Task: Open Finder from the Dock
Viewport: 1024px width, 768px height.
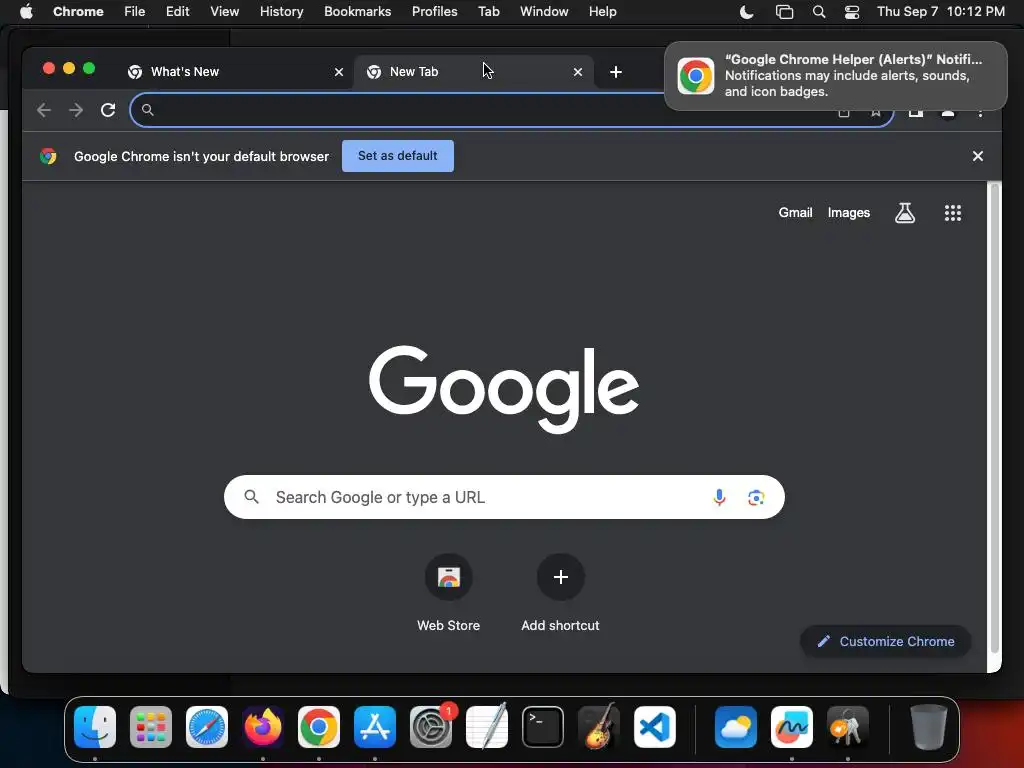Action: pos(95,727)
